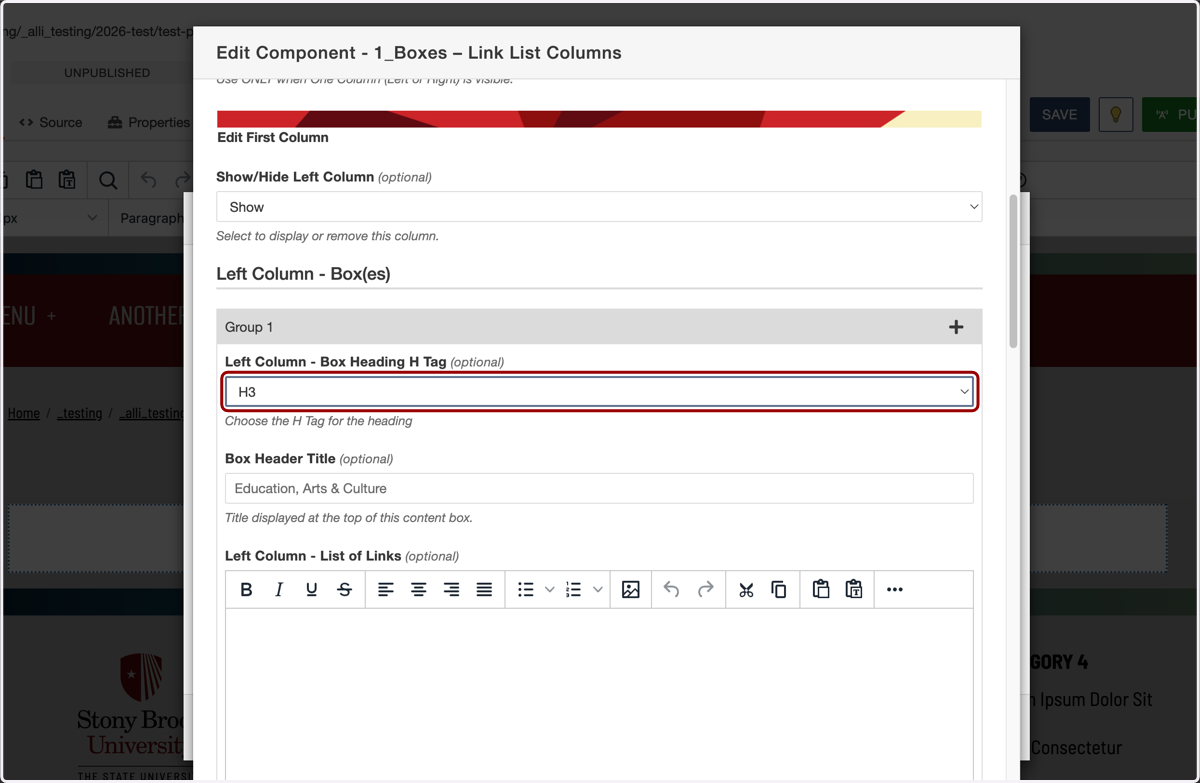Insert a bulleted list
The width and height of the screenshot is (1200, 783).
[526, 590]
